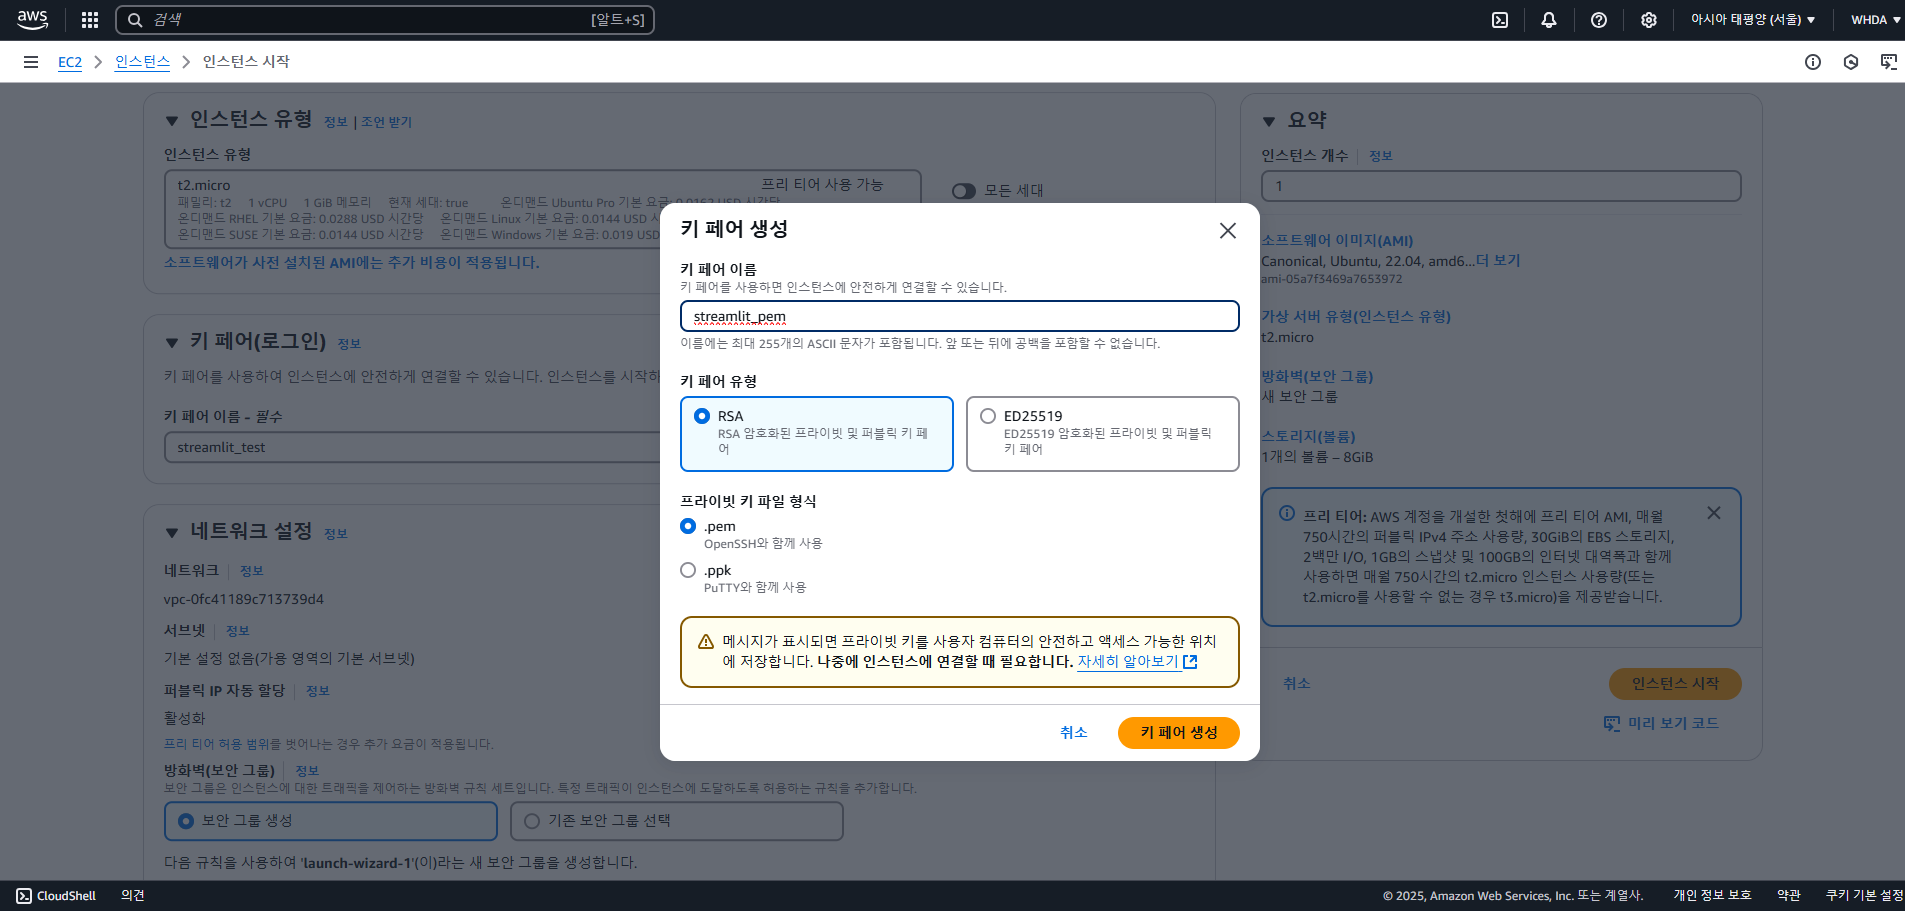Image resolution: width=1905 pixels, height=911 pixels.
Task: Go to the EC2 breadcrumb link
Action: point(70,62)
